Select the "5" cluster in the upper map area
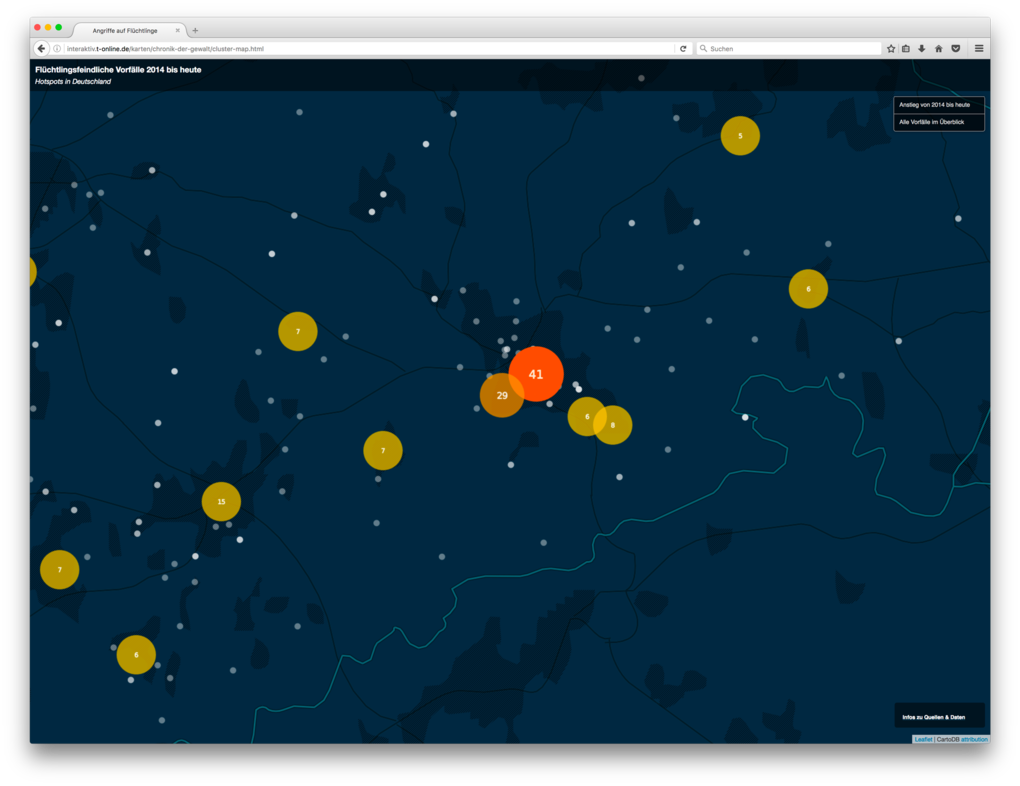Image resolution: width=1020 pixels, height=786 pixels. (739, 135)
